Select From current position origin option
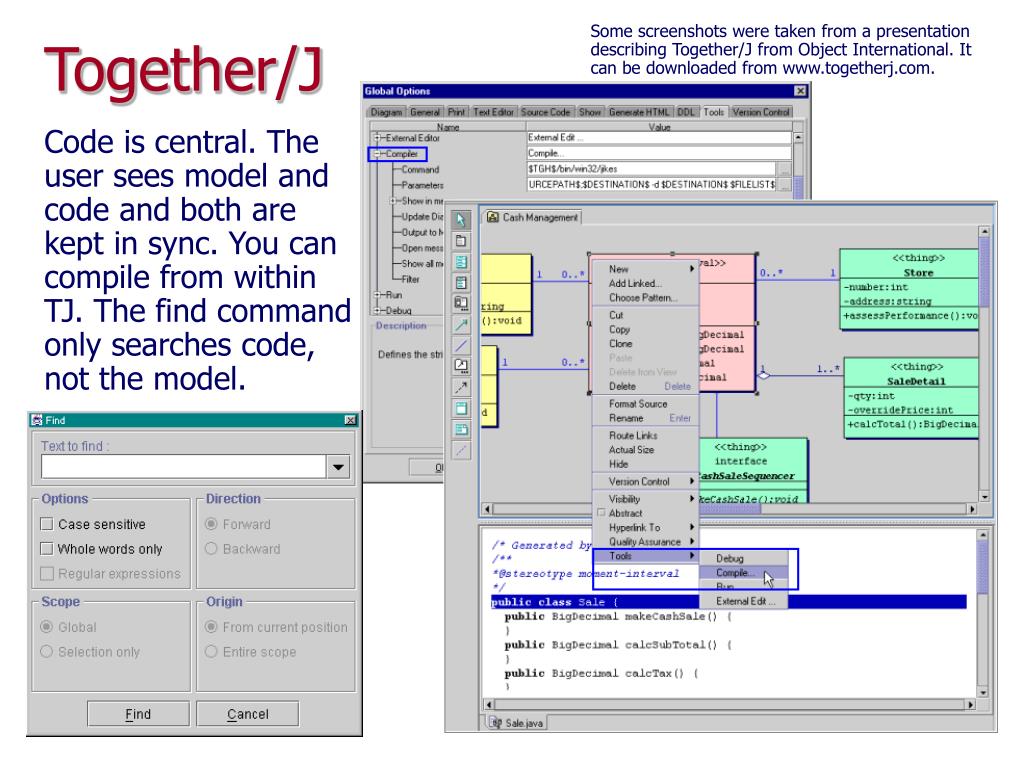1024x768 pixels. click(x=211, y=626)
